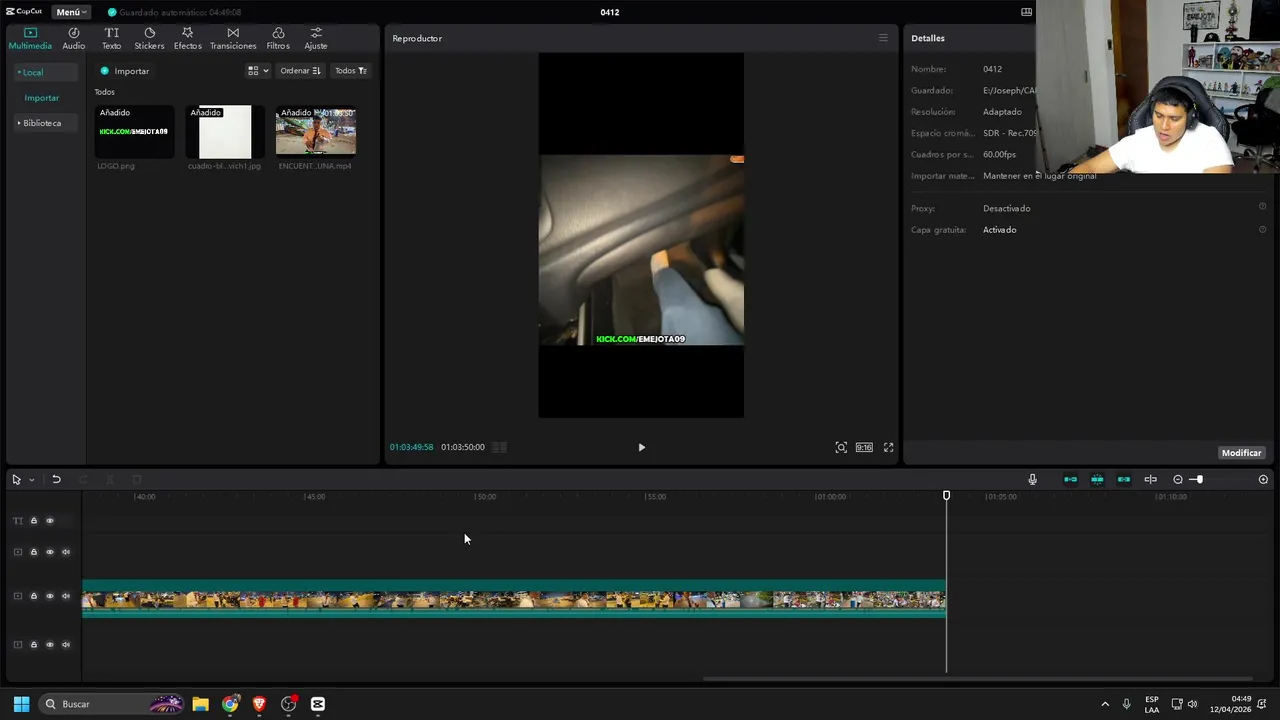Open the aspect ratio button in player
The width and height of the screenshot is (1280, 720).
[864, 447]
